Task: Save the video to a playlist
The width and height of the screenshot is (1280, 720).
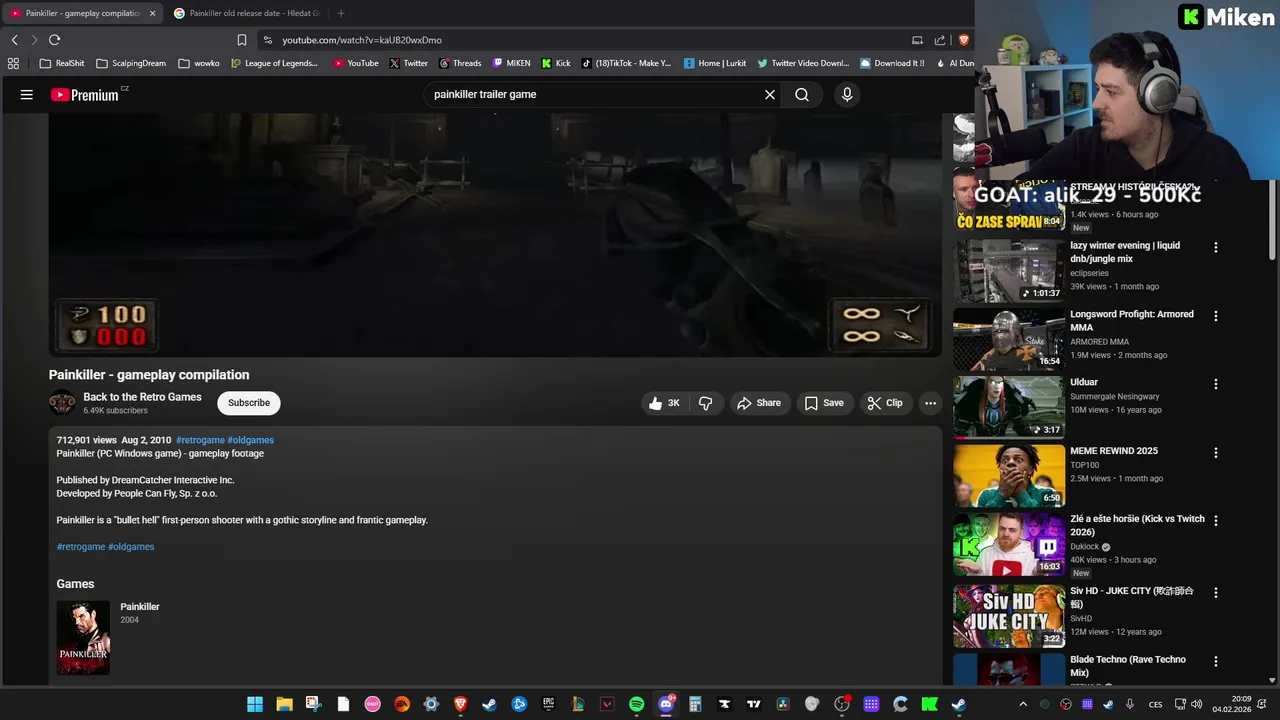Action: click(824, 403)
